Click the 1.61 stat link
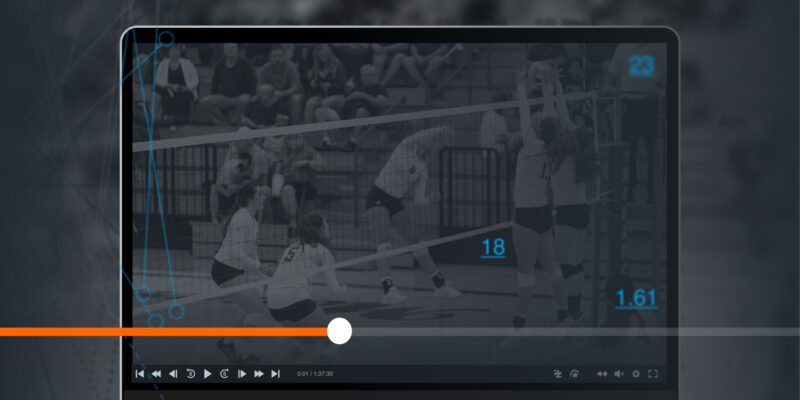The image size is (800, 400). click(636, 297)
